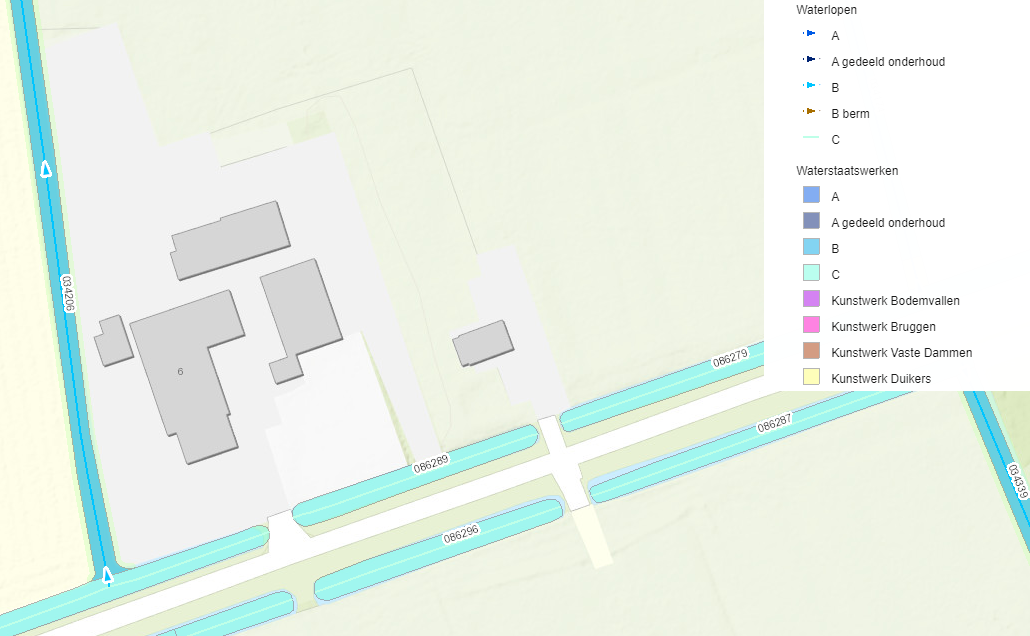Click the watercourse label 034339
Image resolution: width=1030 pixels, height=636 pixels.
1017,481
